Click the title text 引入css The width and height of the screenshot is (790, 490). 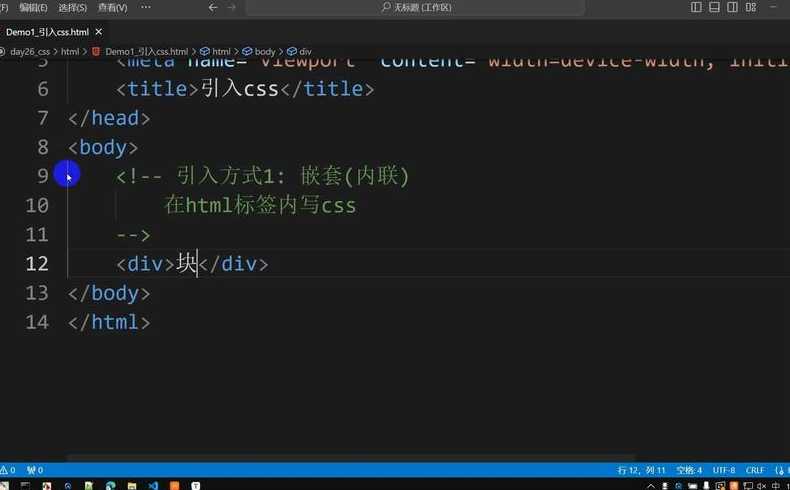pos(240,89)
